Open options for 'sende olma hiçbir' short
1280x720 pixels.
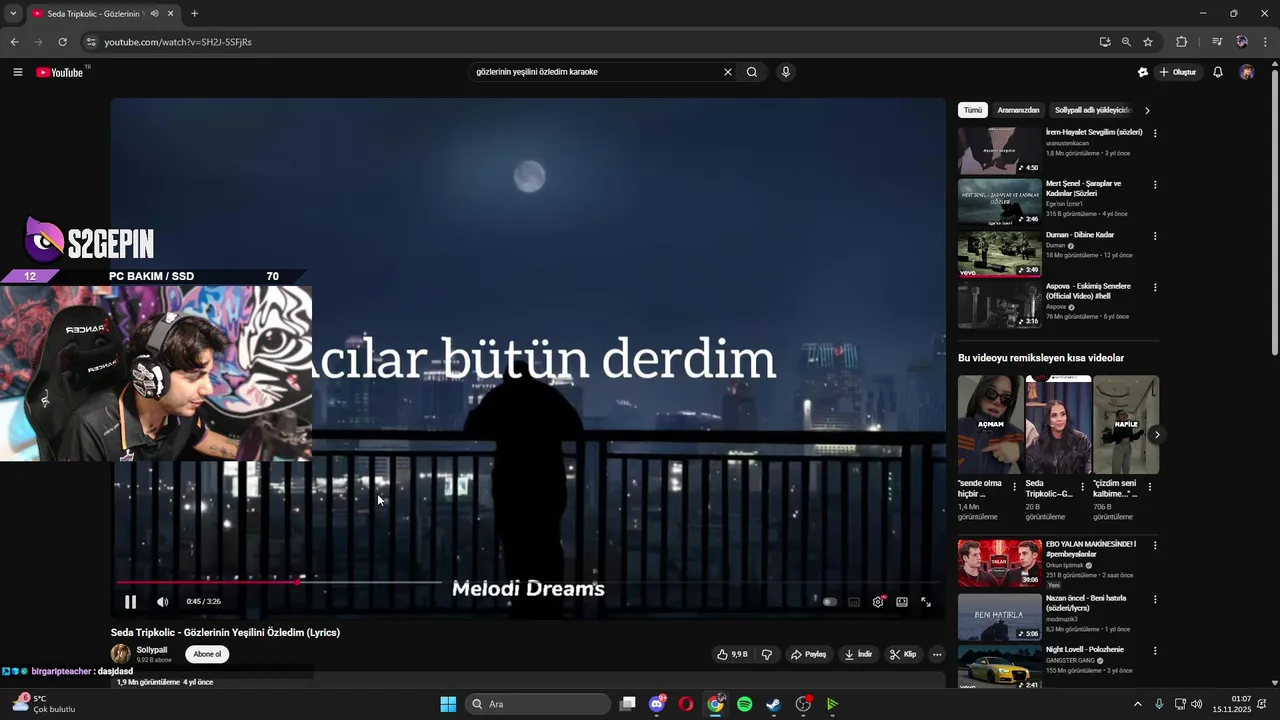(x=1014, y=487)
